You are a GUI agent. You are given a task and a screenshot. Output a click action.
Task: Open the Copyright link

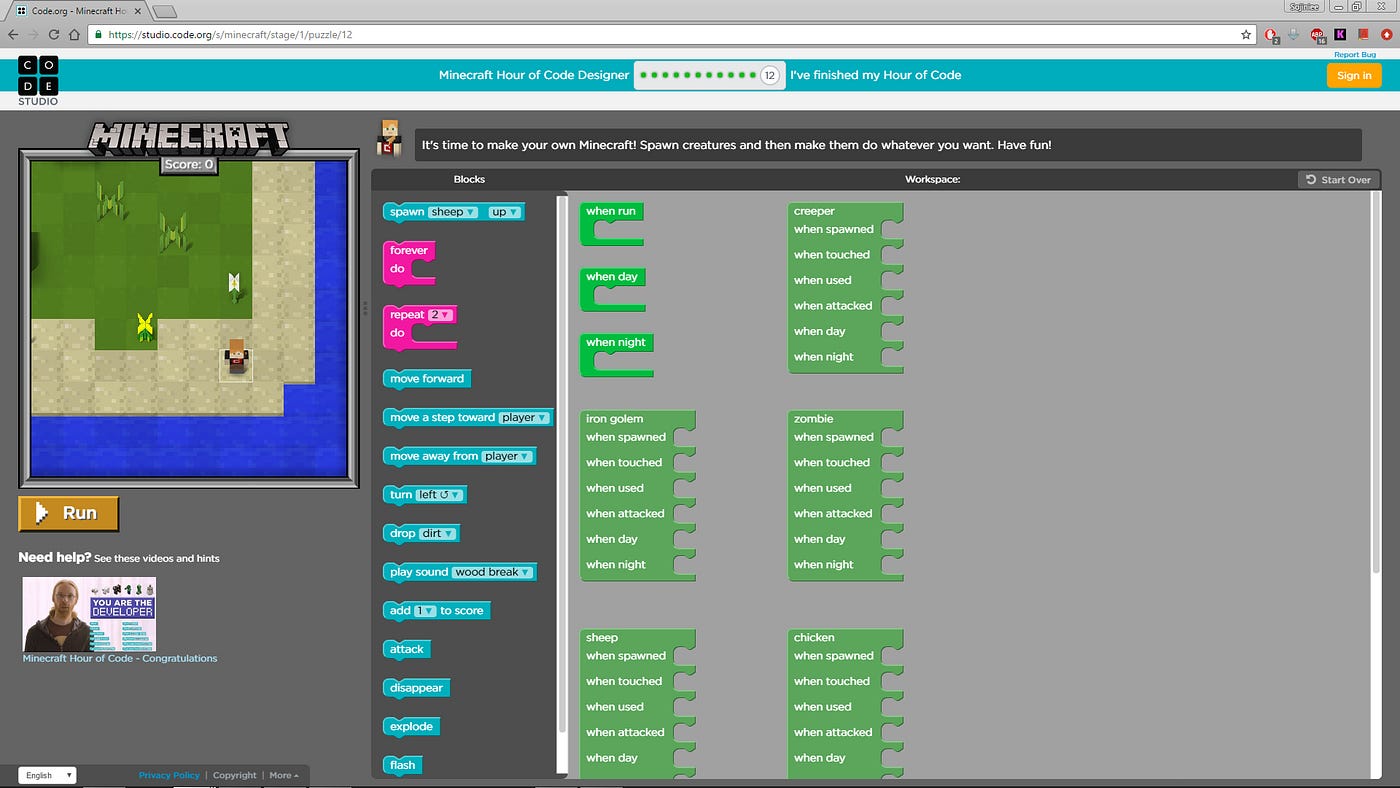235,775
